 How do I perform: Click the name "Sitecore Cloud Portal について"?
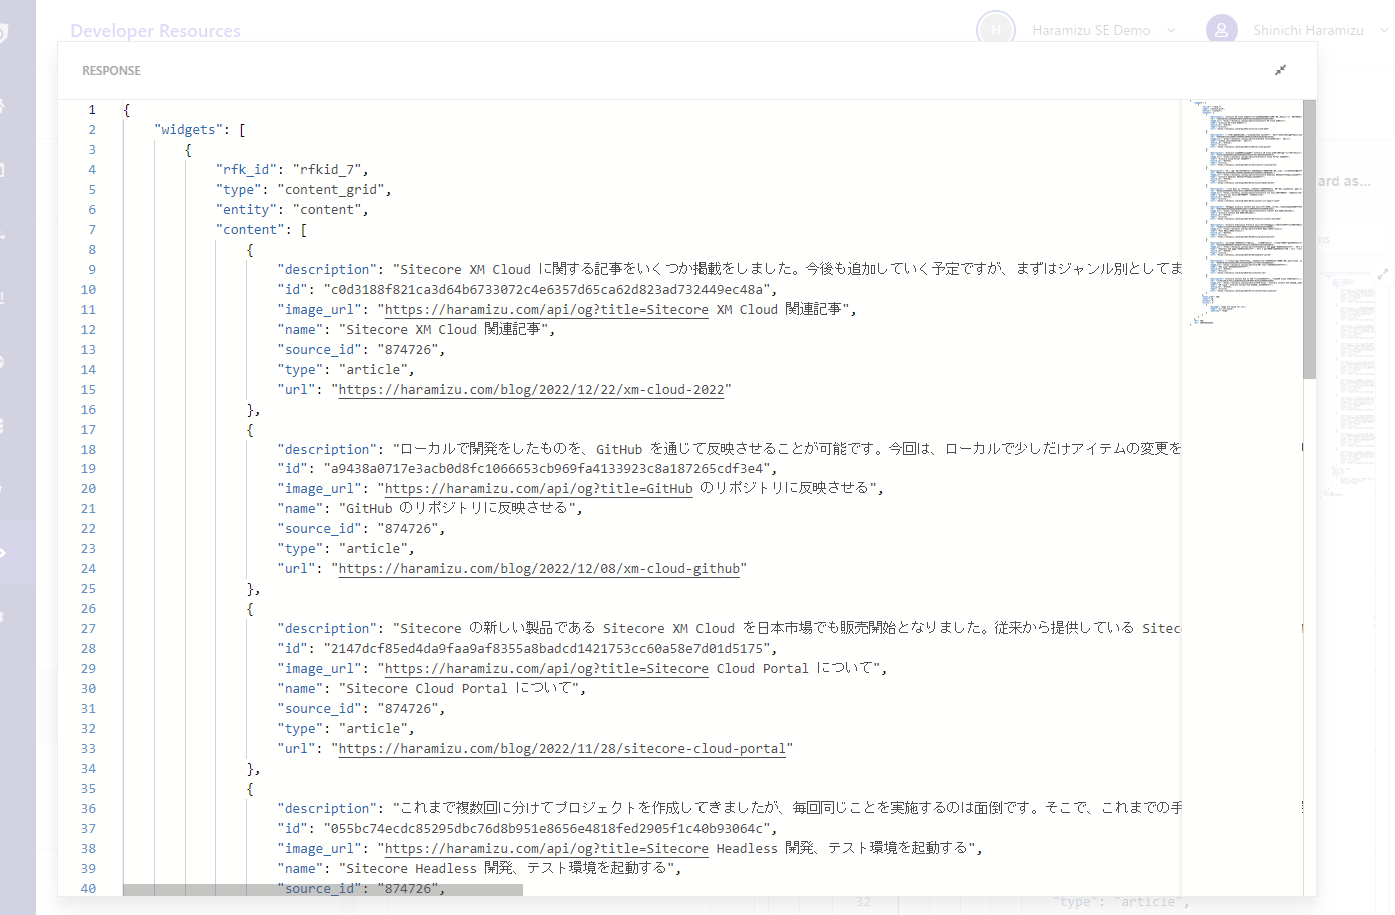[459, 689]
